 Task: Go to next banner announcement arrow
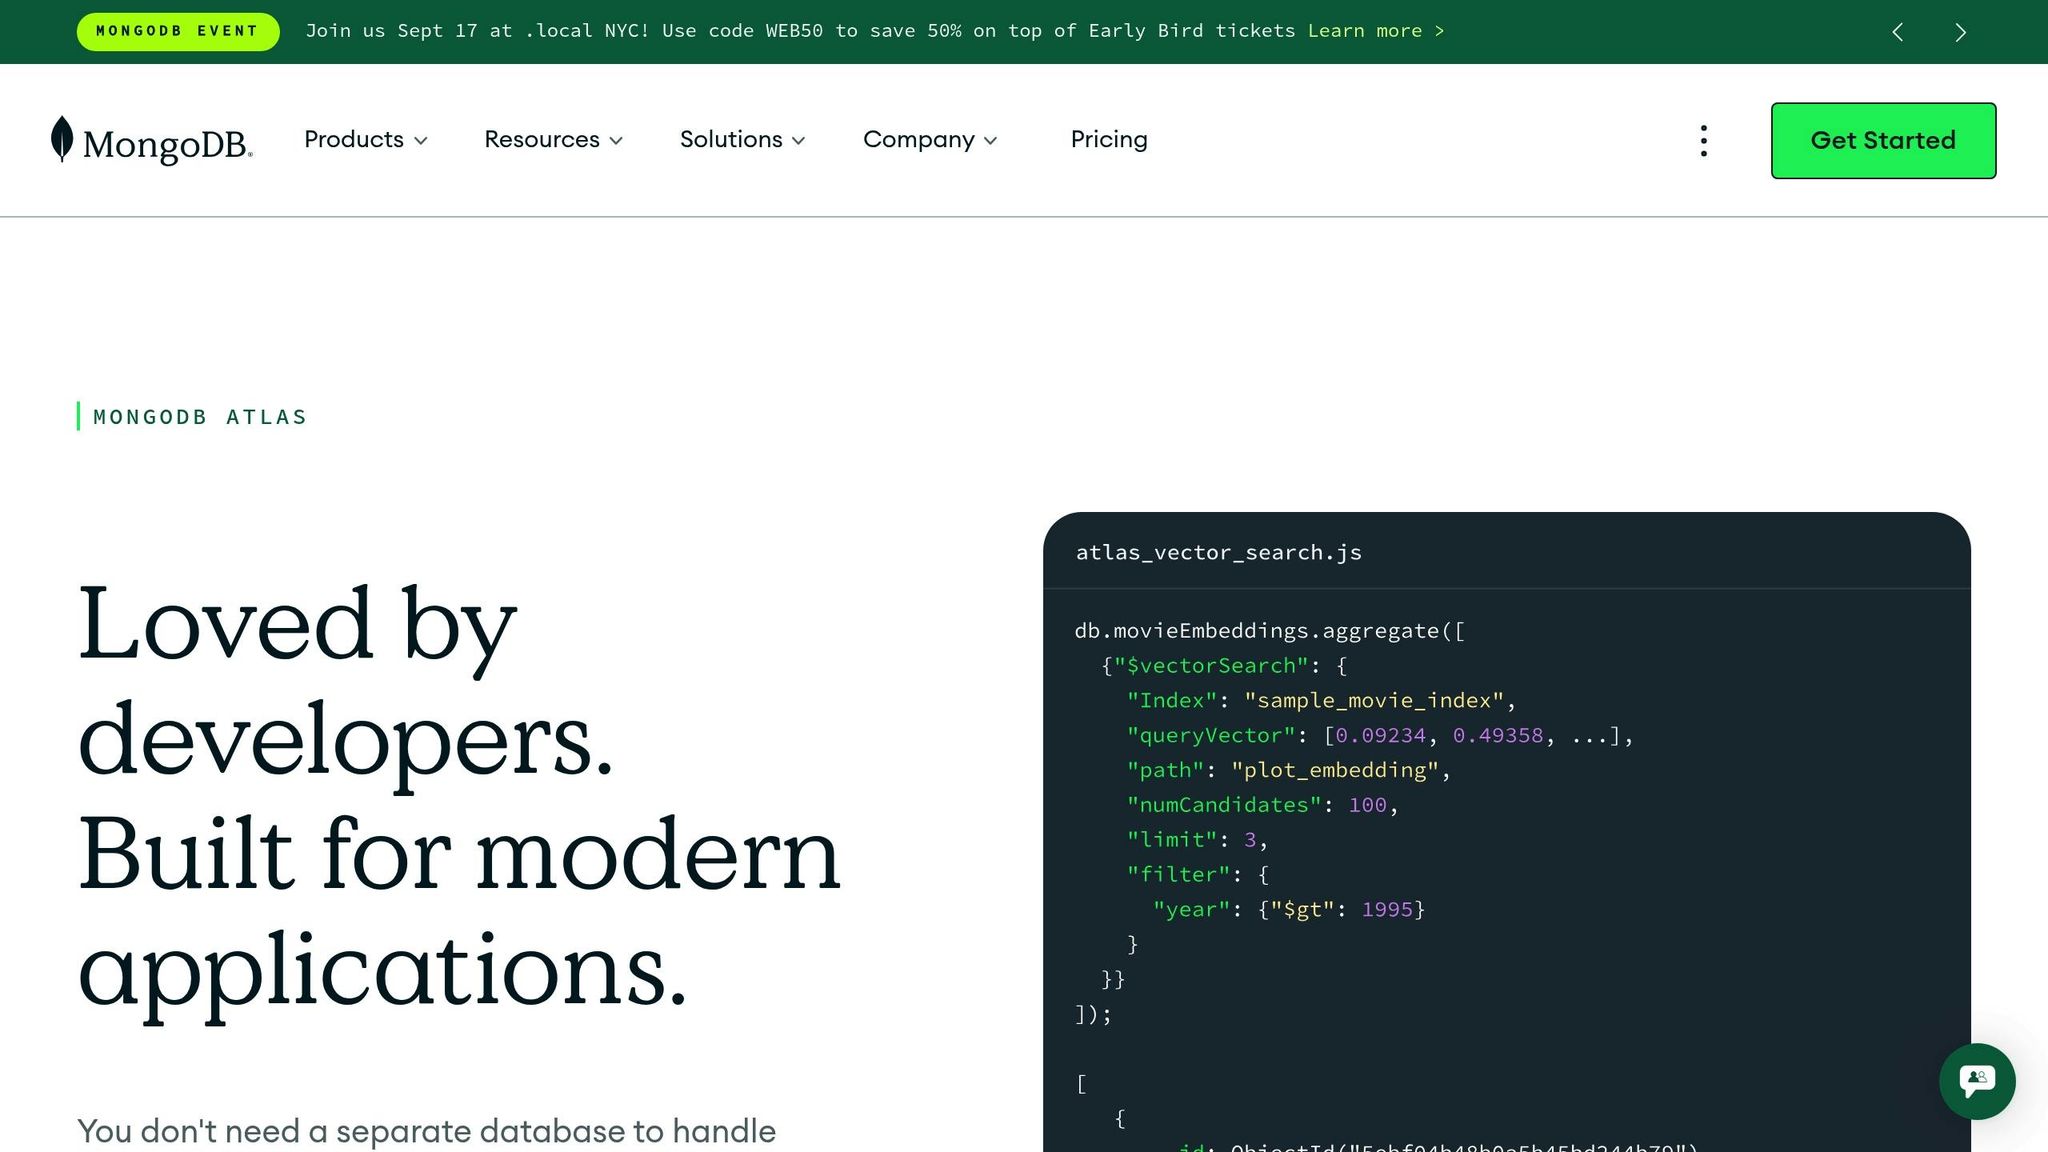1960,32
